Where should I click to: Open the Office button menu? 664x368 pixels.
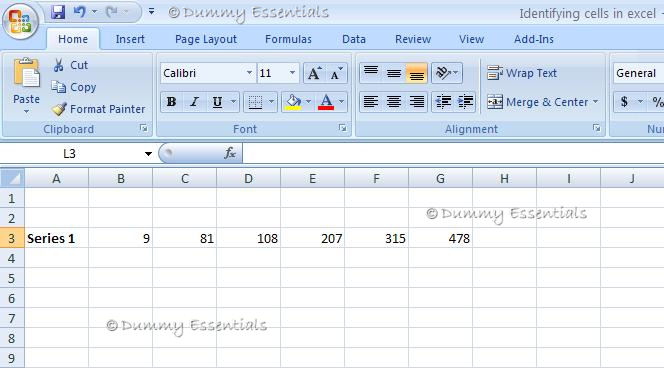coord(20,21)
